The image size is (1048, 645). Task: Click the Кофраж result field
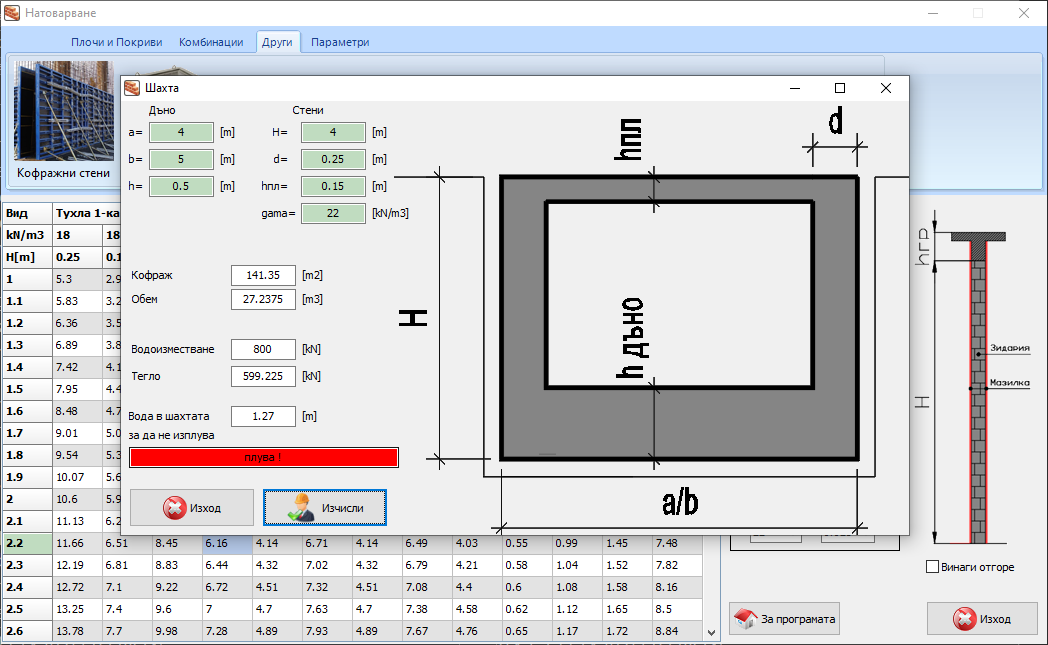(263, 275)
